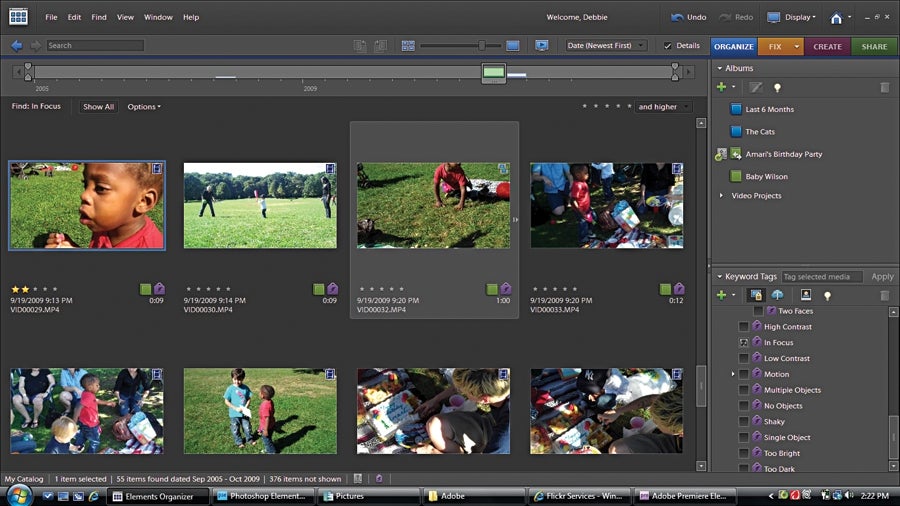Delete album with Albums trash icon
Viewport: 900px width, 506px height.
(x=885, y=87)
